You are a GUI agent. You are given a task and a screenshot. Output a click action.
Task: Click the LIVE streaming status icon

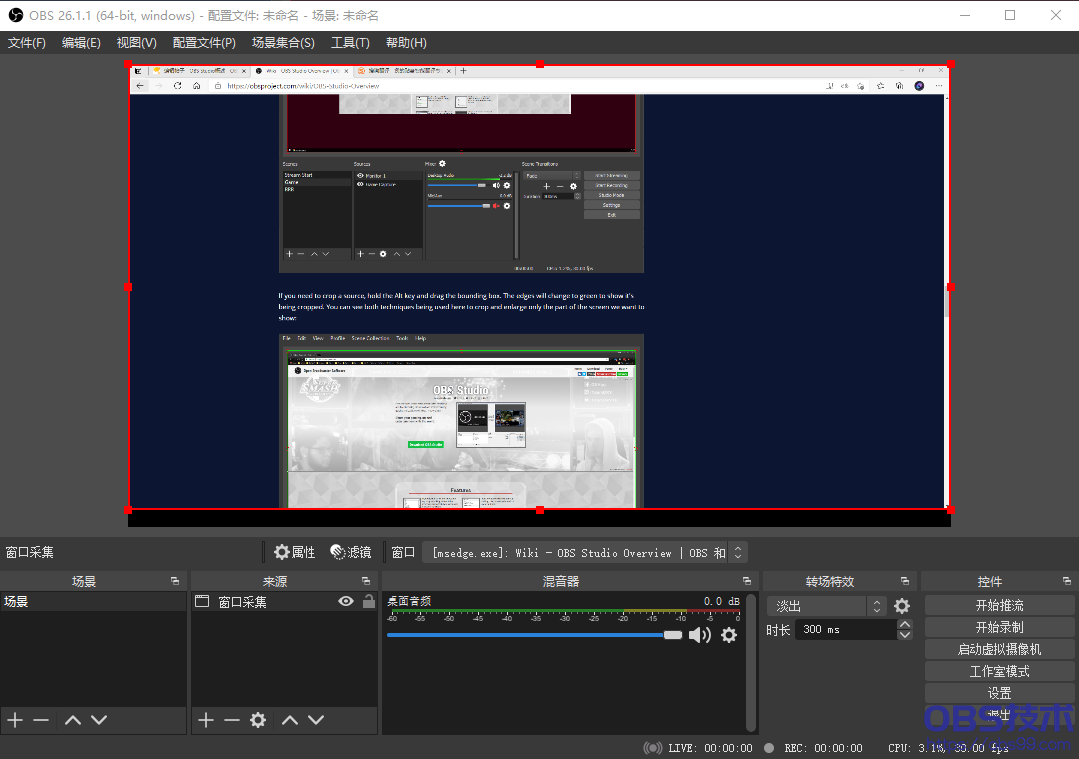click(652, 748)
